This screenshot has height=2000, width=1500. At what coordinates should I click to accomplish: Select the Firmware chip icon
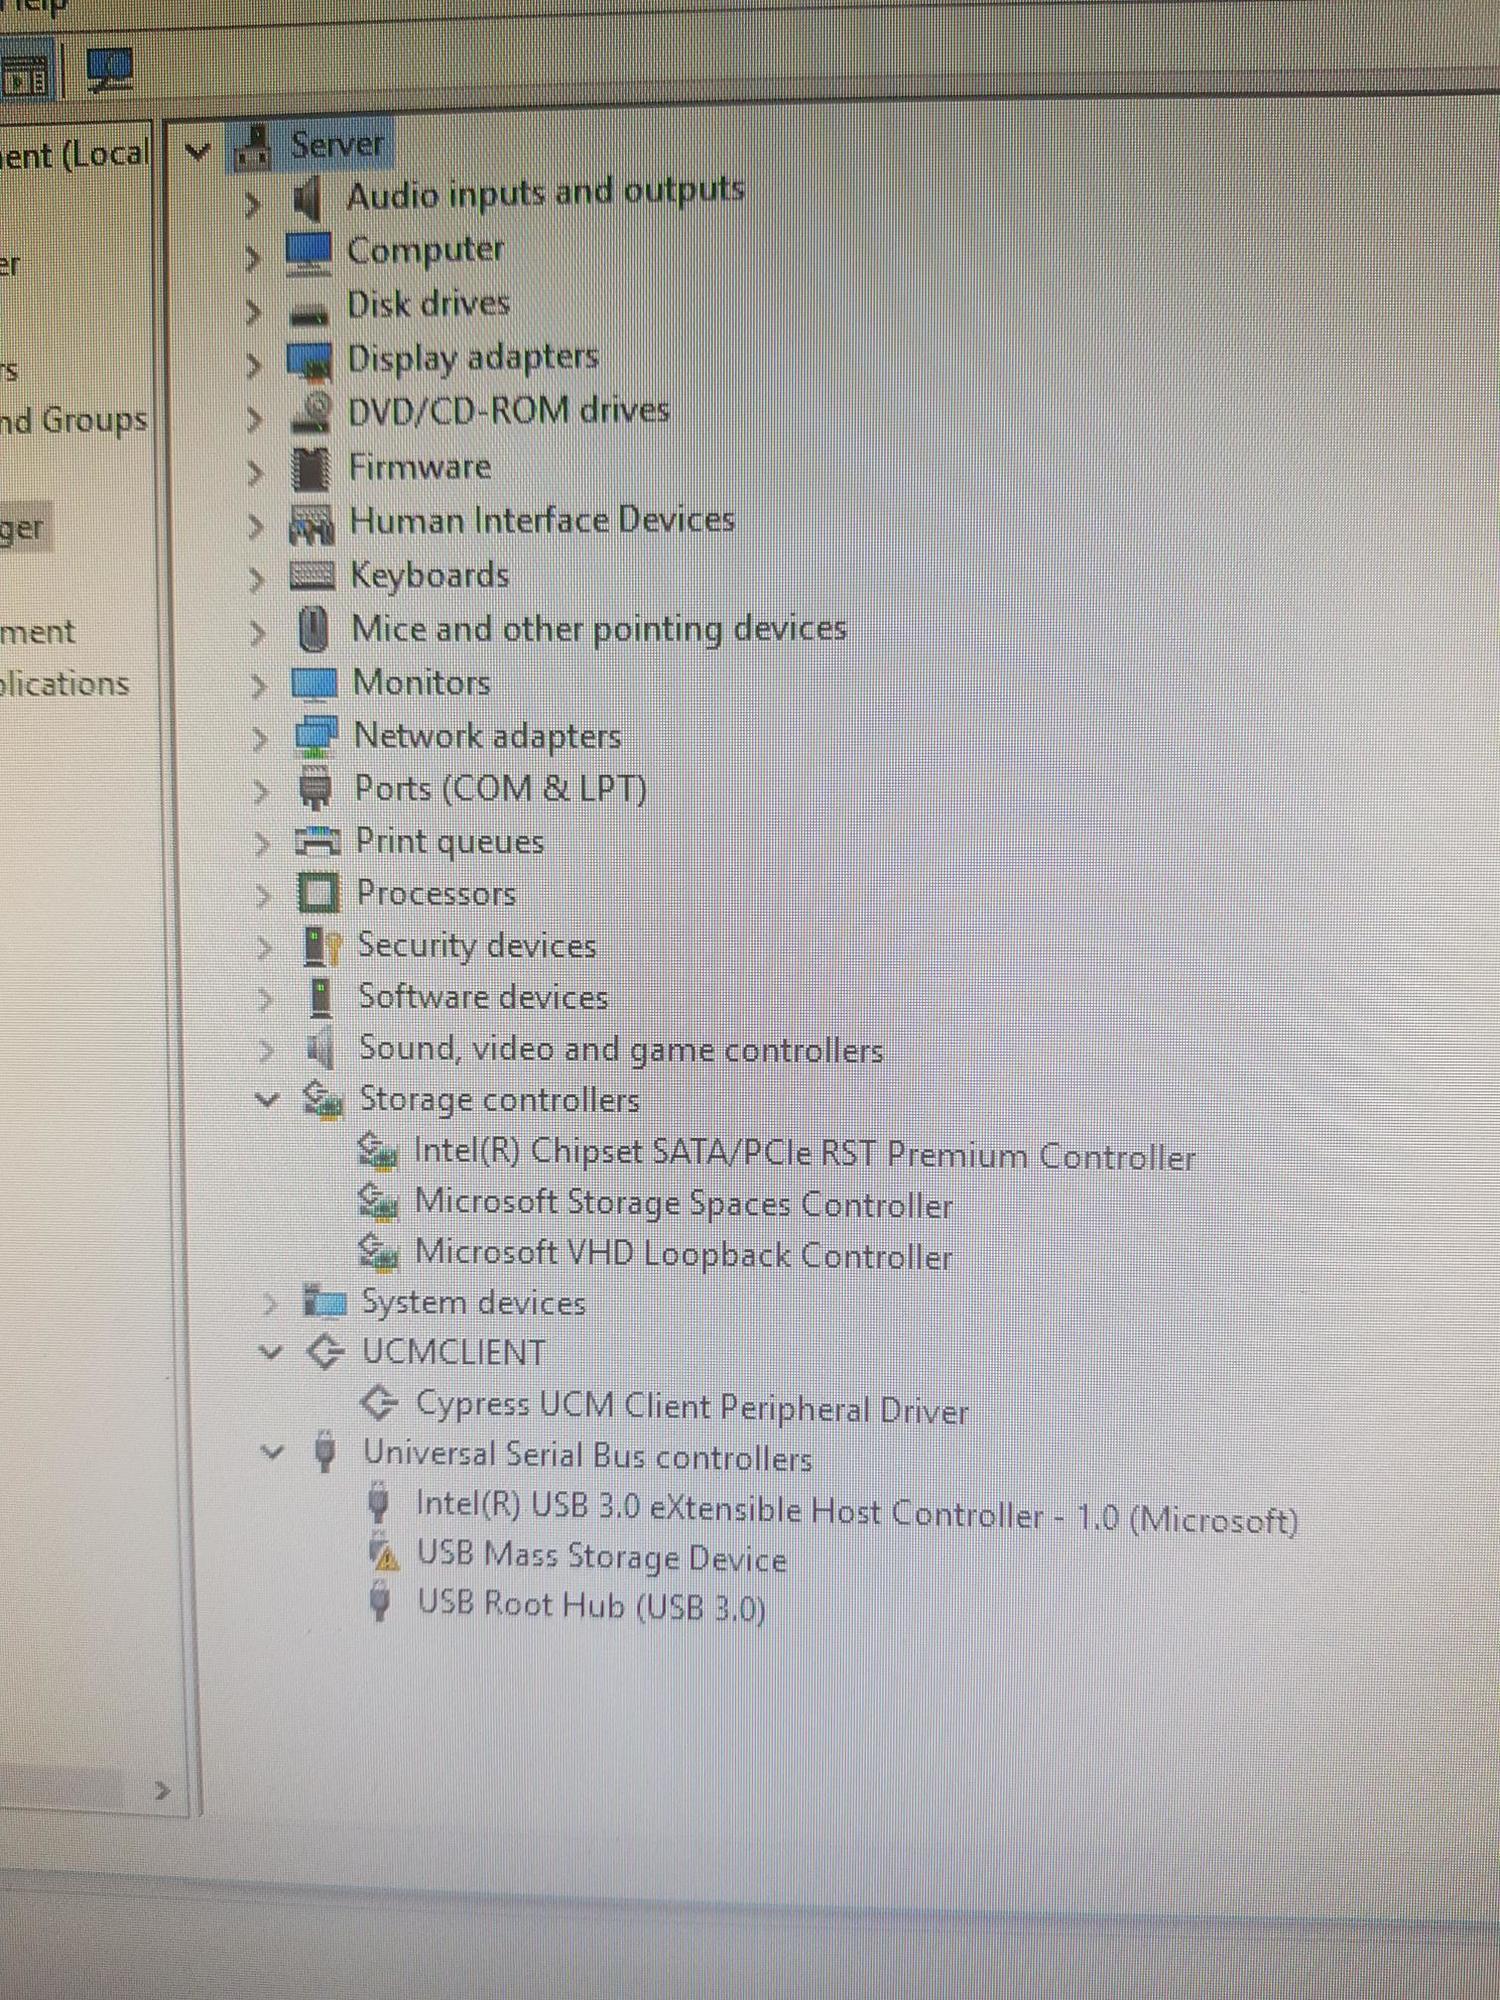310,469
